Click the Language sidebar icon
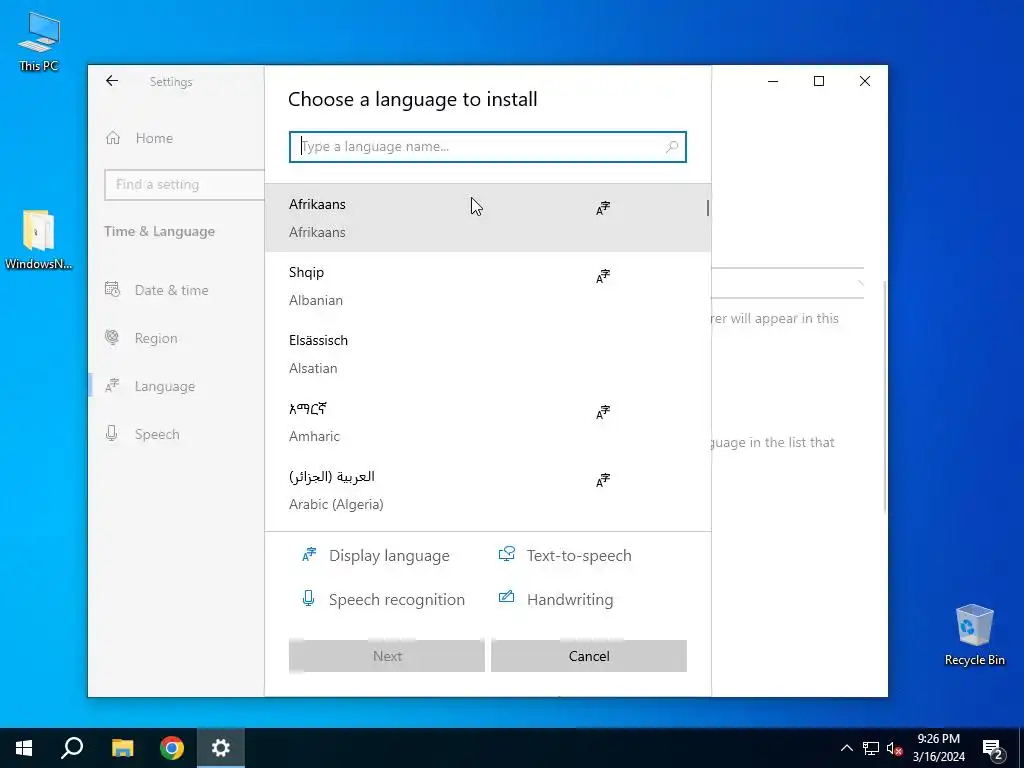This screenshot has width=1024, height=768. [112, 386]
